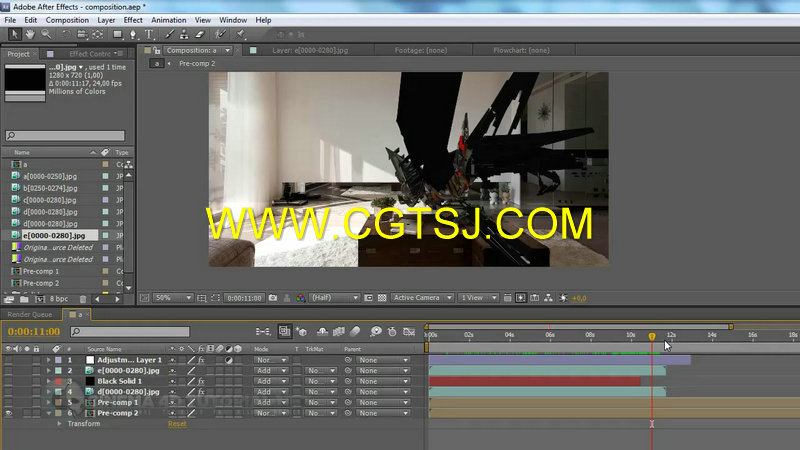Select the Zoom magnifier tool
The height and width of the screenshot is (450, 800).
[46, 34]
